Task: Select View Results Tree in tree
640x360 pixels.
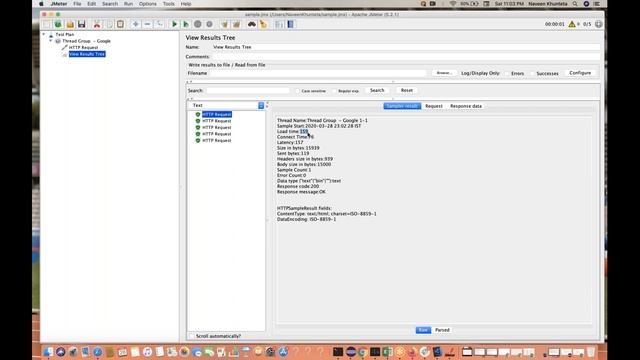Action: (x=87, y=54)
